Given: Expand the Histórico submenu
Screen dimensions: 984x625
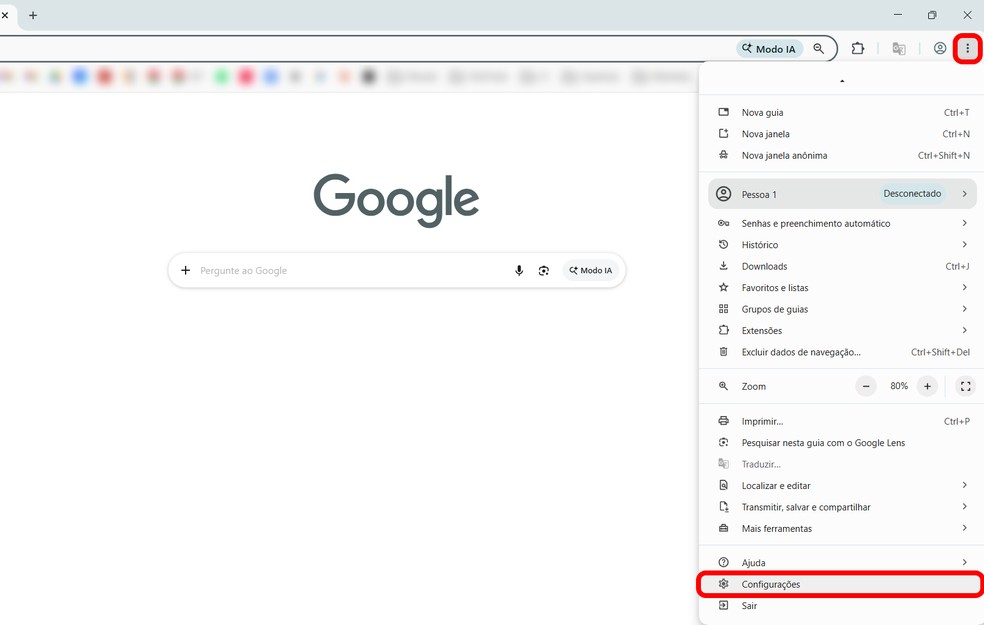Looking at the screenshot, I should [842, 245].
